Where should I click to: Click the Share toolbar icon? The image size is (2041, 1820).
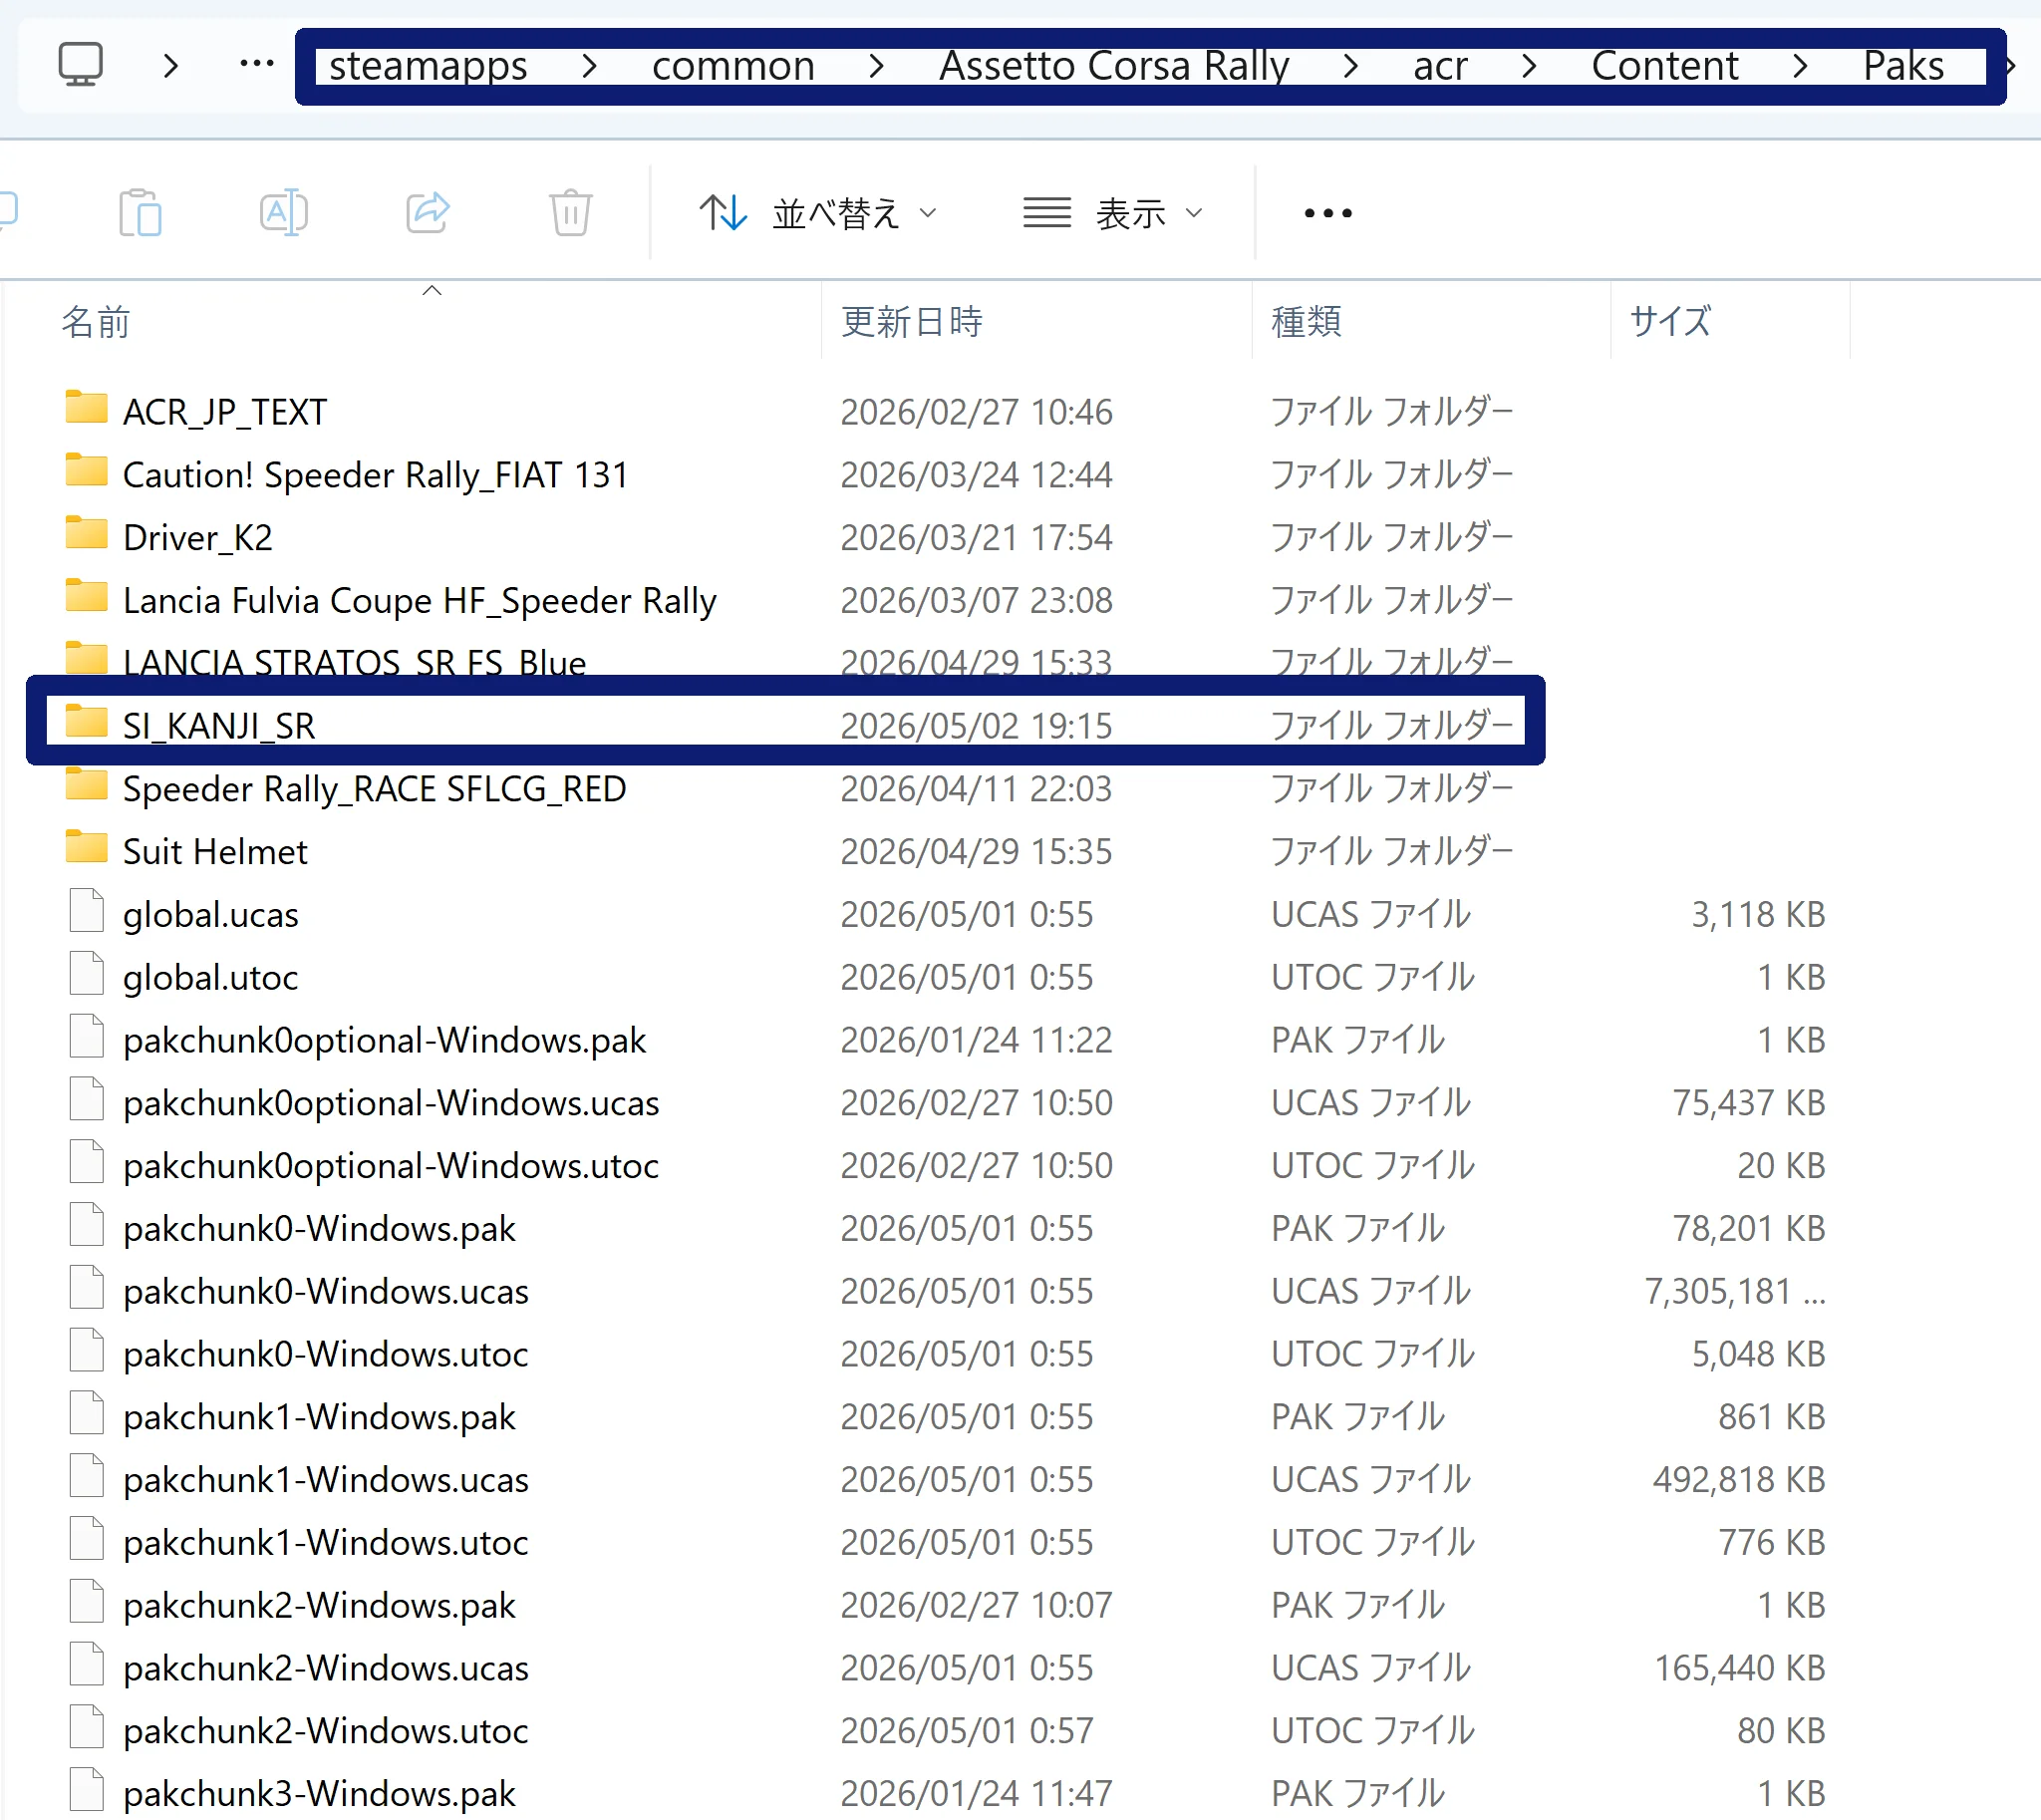pos(428,212)
